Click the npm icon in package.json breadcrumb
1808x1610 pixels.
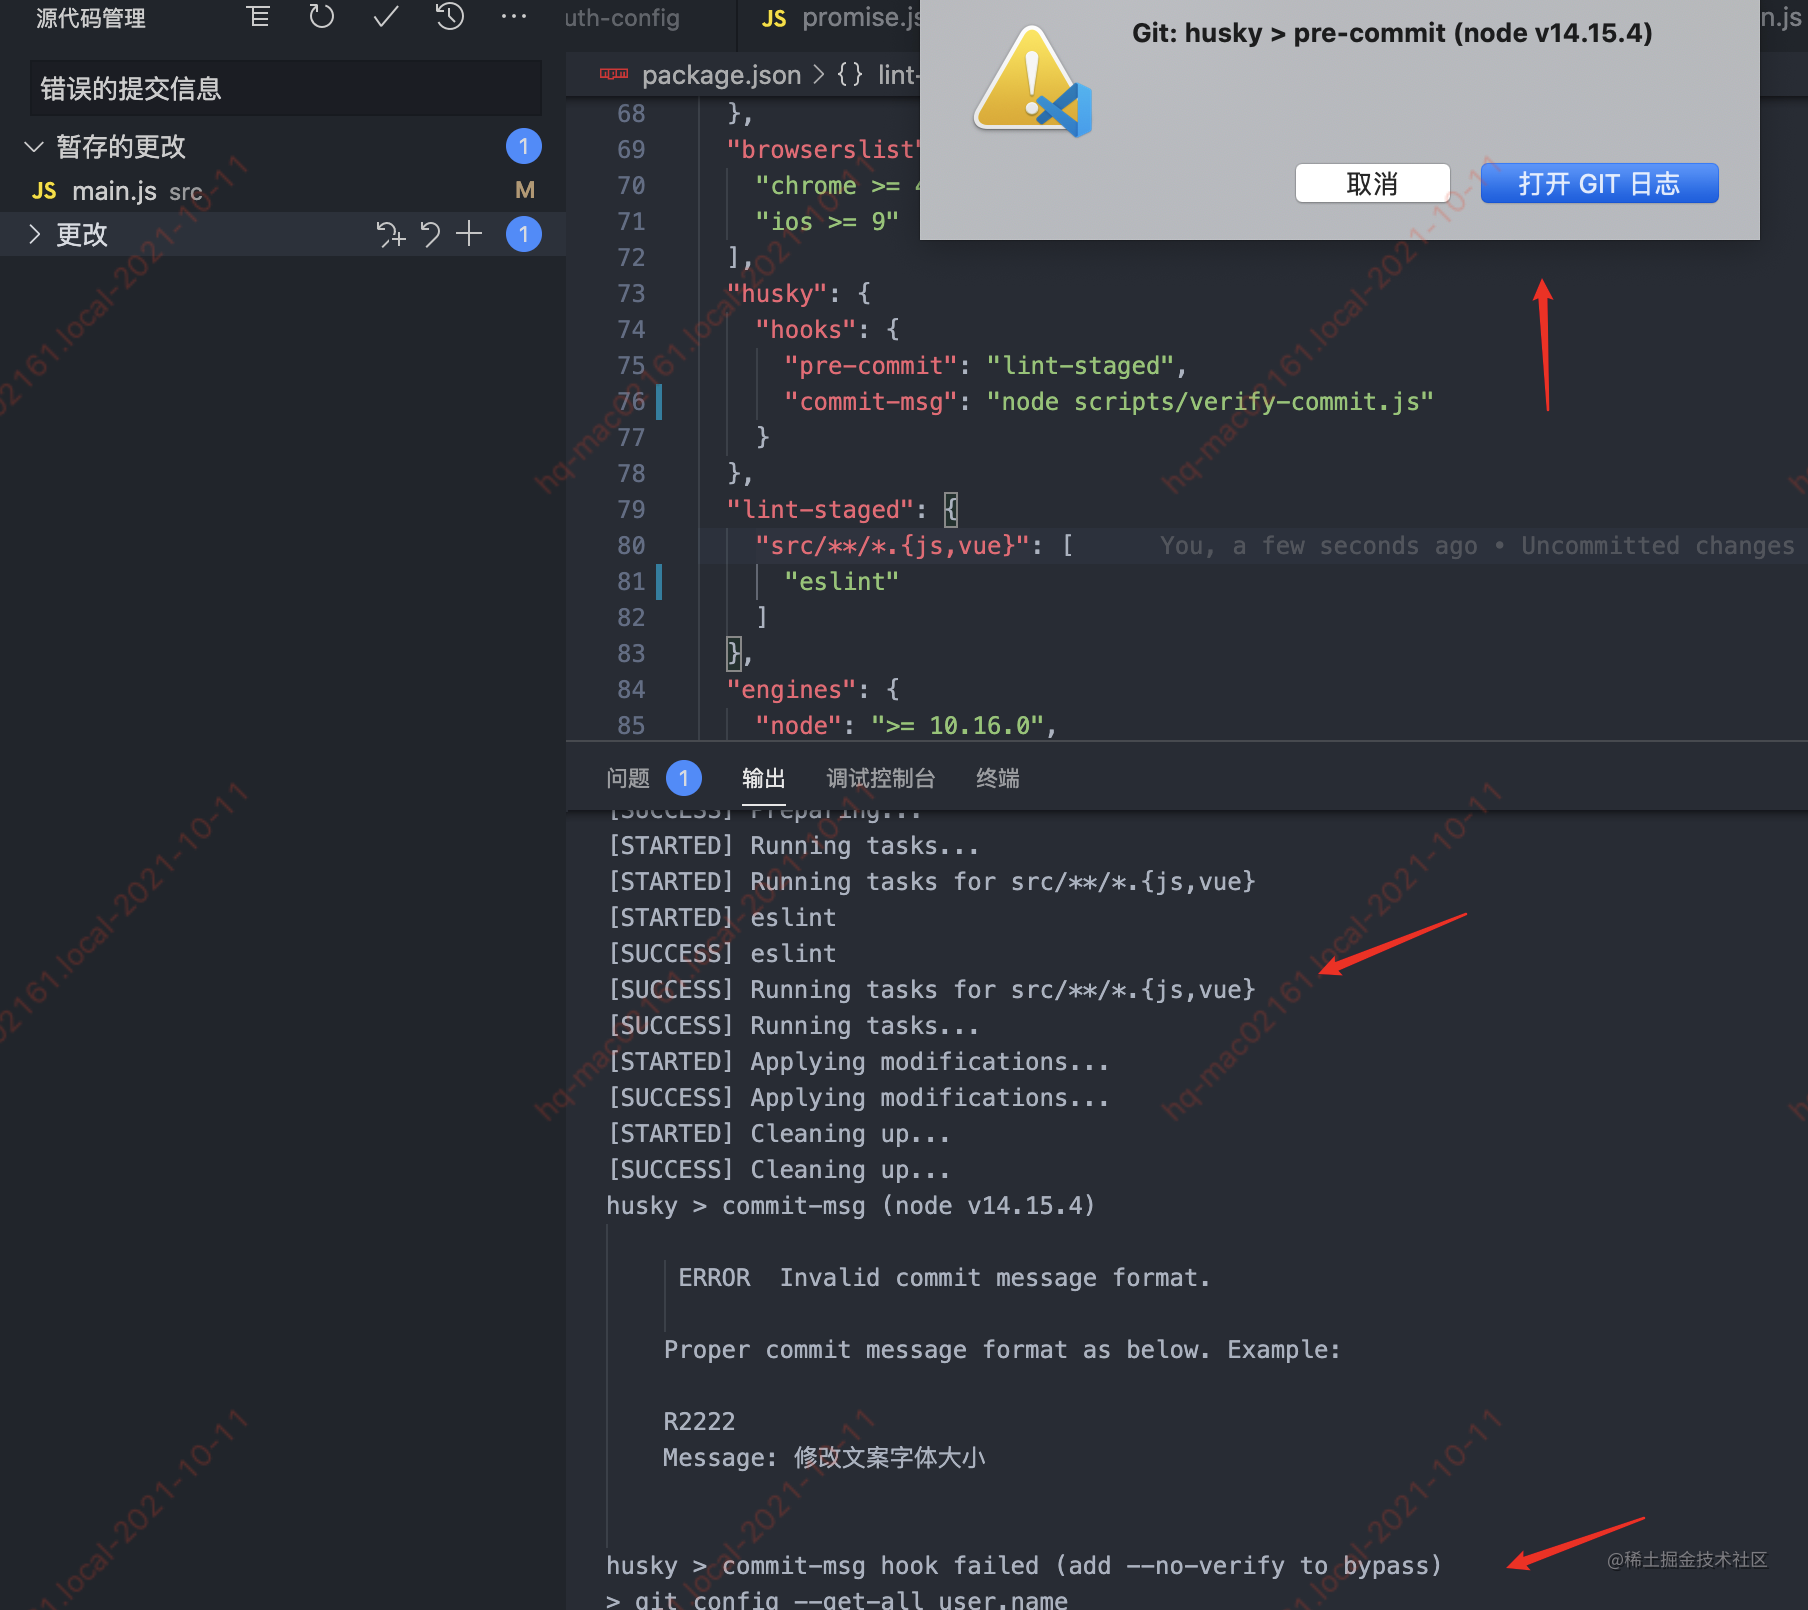coord(614,74)
